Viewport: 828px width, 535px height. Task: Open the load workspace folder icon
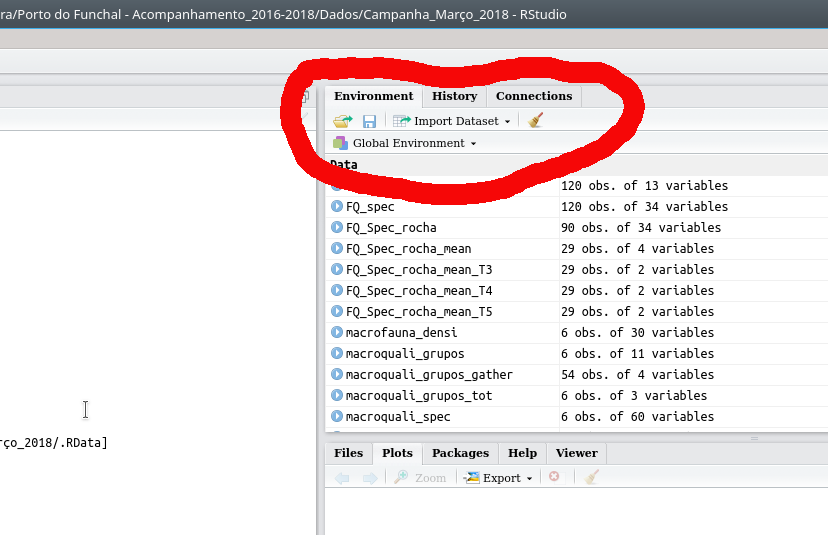click(x=342, y=121)
